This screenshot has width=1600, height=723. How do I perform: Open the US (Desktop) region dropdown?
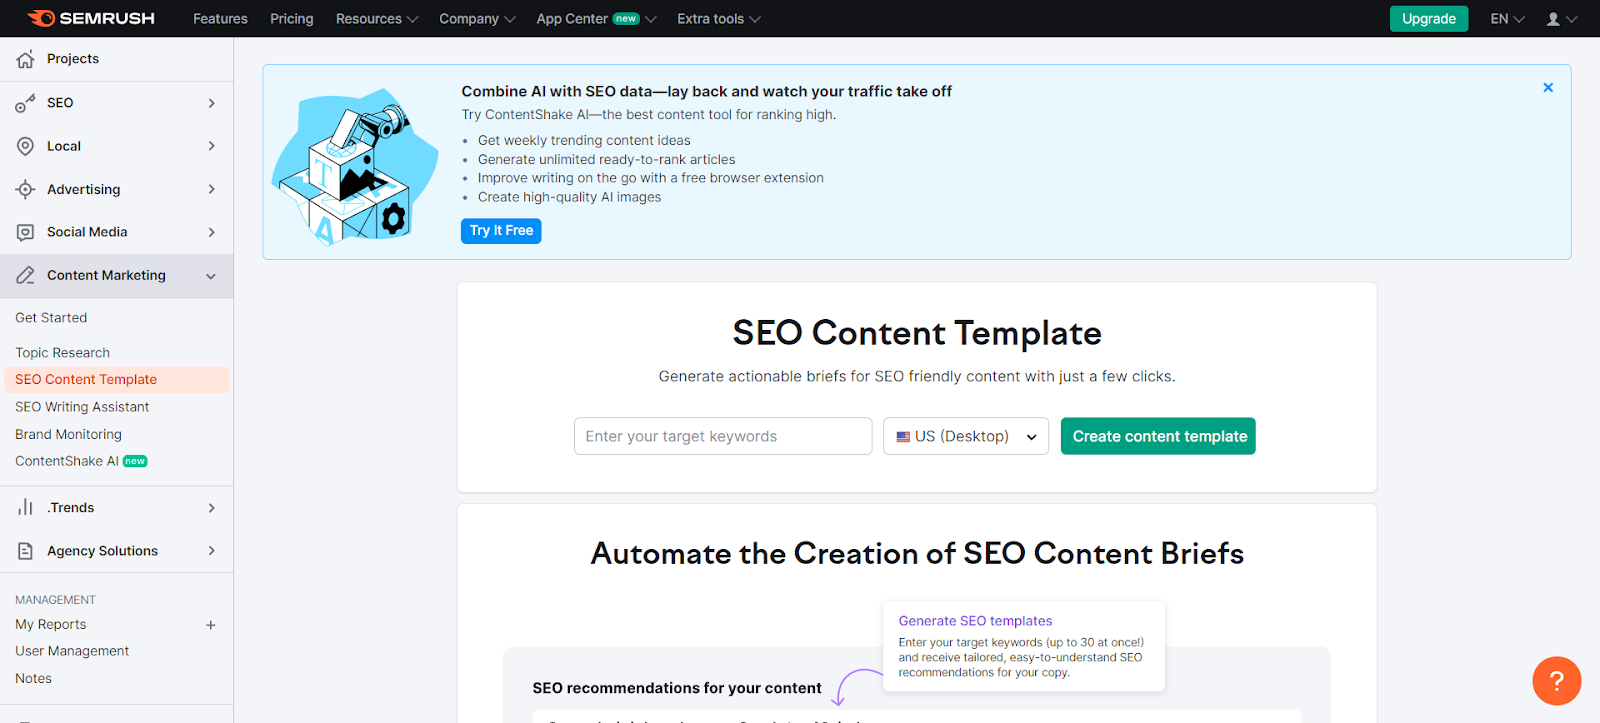[966, 436]
